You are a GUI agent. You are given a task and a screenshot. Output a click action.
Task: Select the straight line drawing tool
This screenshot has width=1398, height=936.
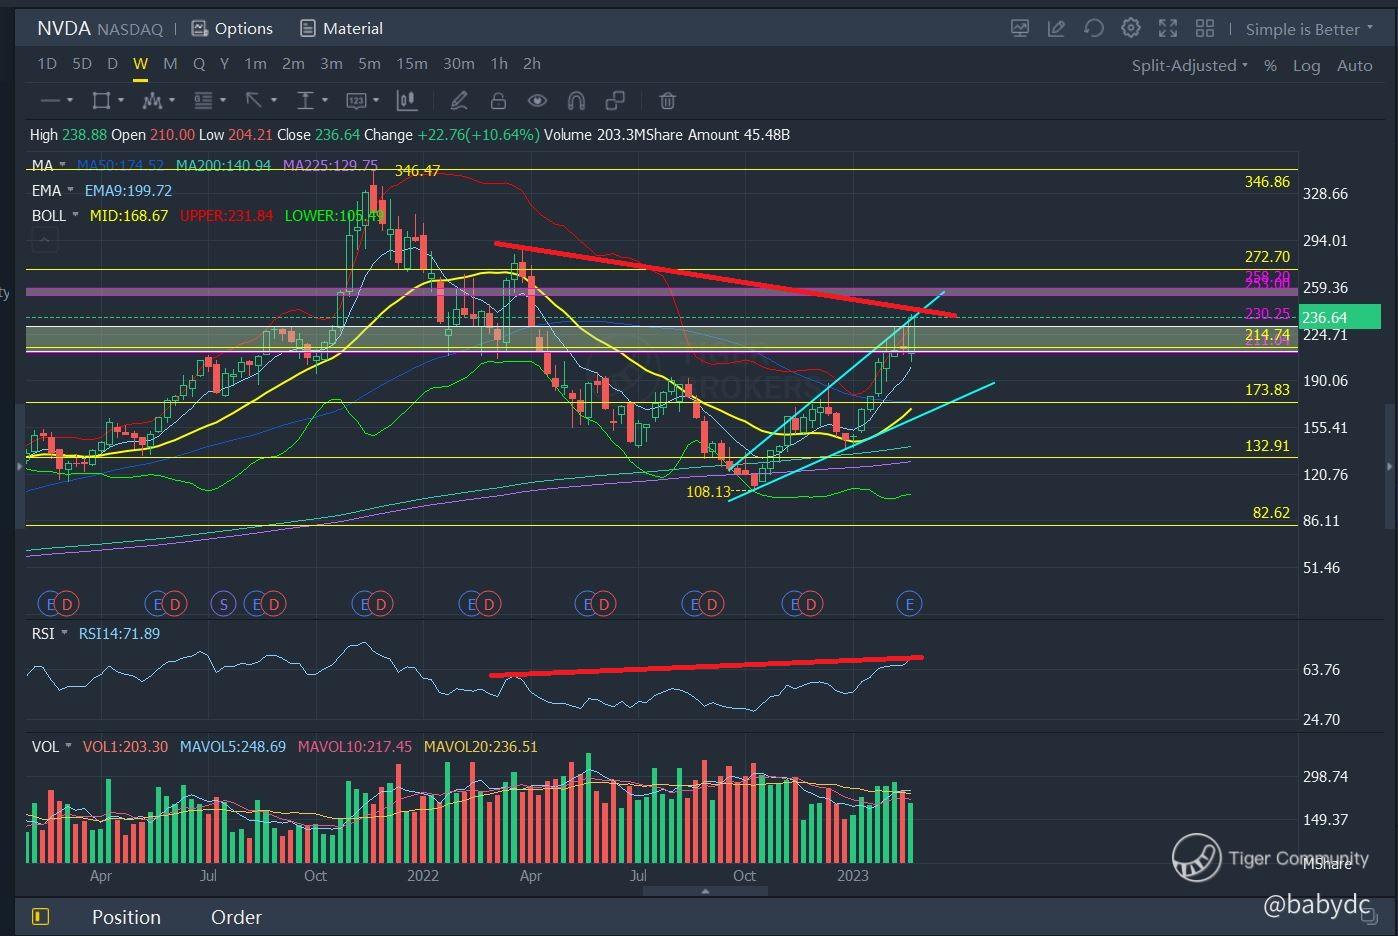click(50, 100)
